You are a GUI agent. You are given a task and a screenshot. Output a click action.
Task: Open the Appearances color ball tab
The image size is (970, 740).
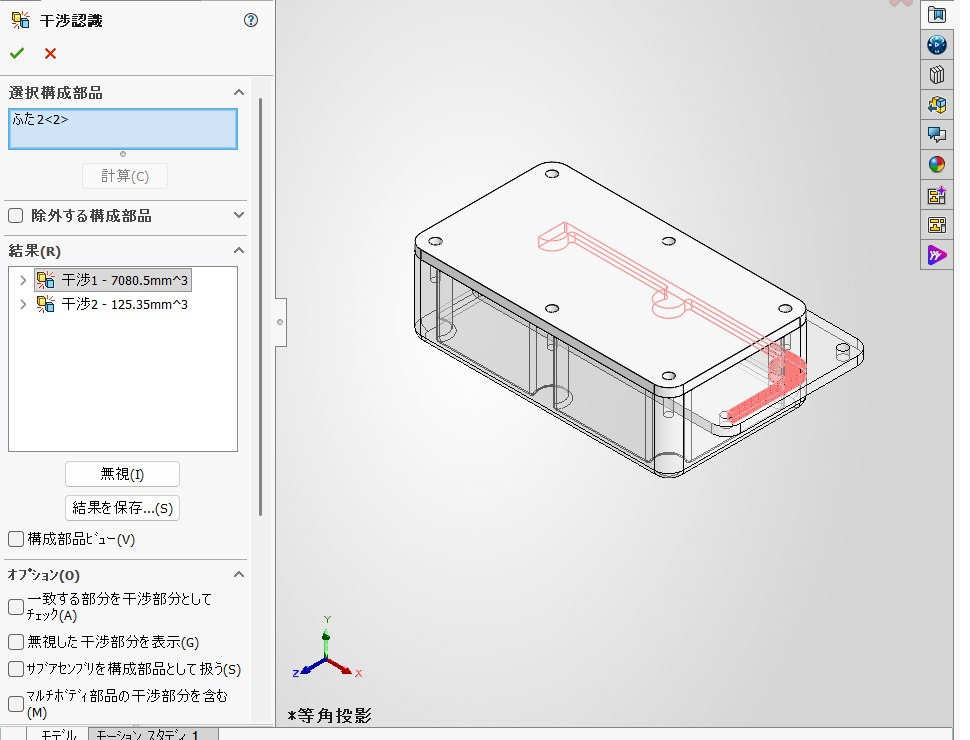(937, 165)
